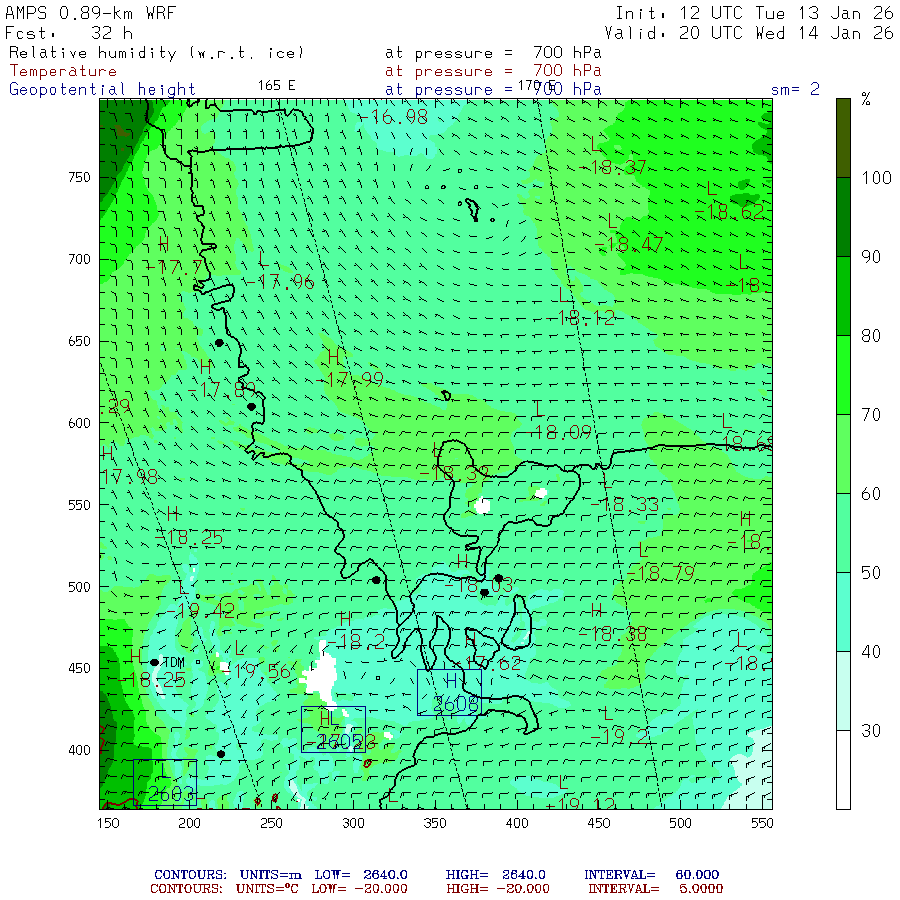Click the temperature low -18.62
The height and width of the screenshot is (900, 900).
tap(730, 212)
